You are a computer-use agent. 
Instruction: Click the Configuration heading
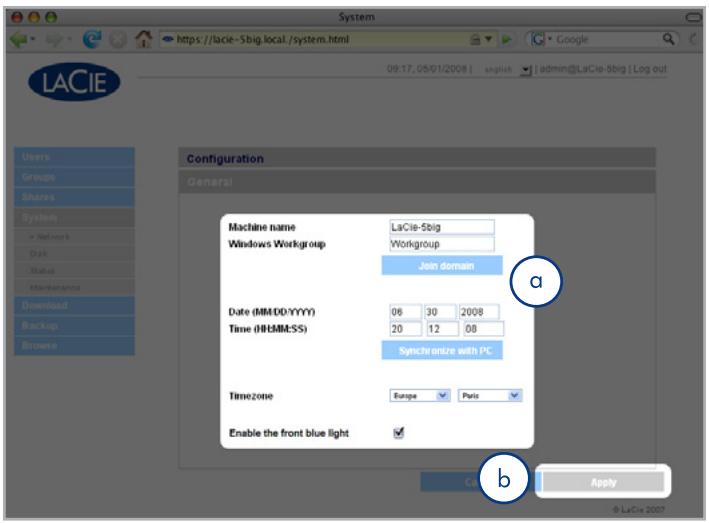click(x=225, y=159)
